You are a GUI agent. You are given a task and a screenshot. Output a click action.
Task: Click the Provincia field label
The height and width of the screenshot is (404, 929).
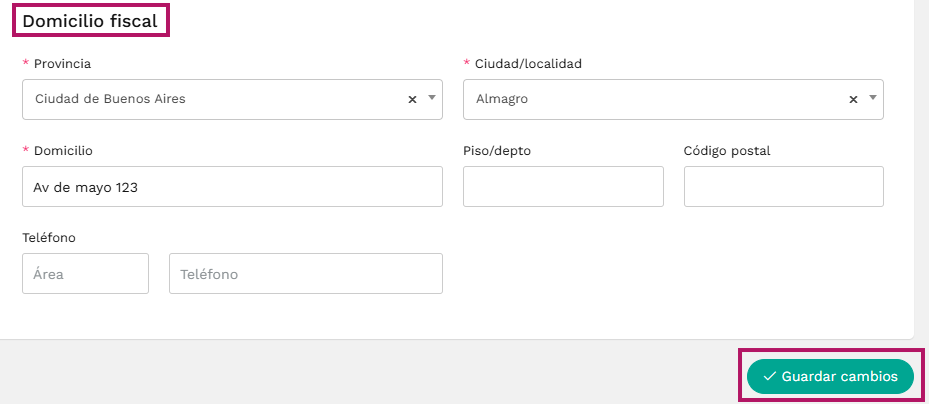click(x=62, y=64)
